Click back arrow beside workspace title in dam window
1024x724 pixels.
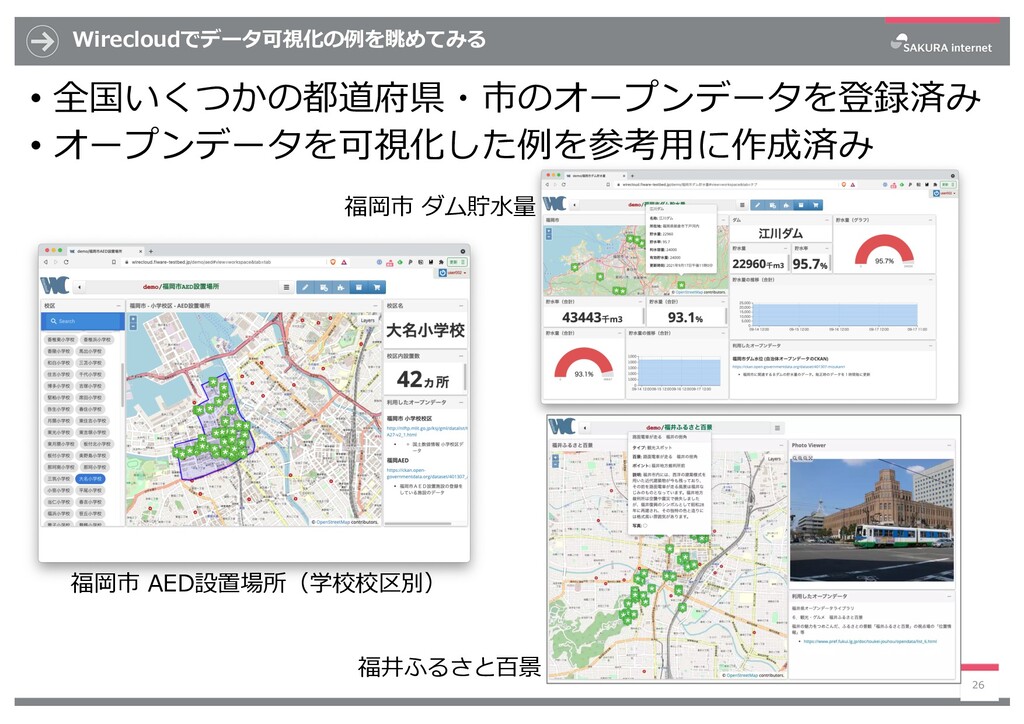(575, 204)
